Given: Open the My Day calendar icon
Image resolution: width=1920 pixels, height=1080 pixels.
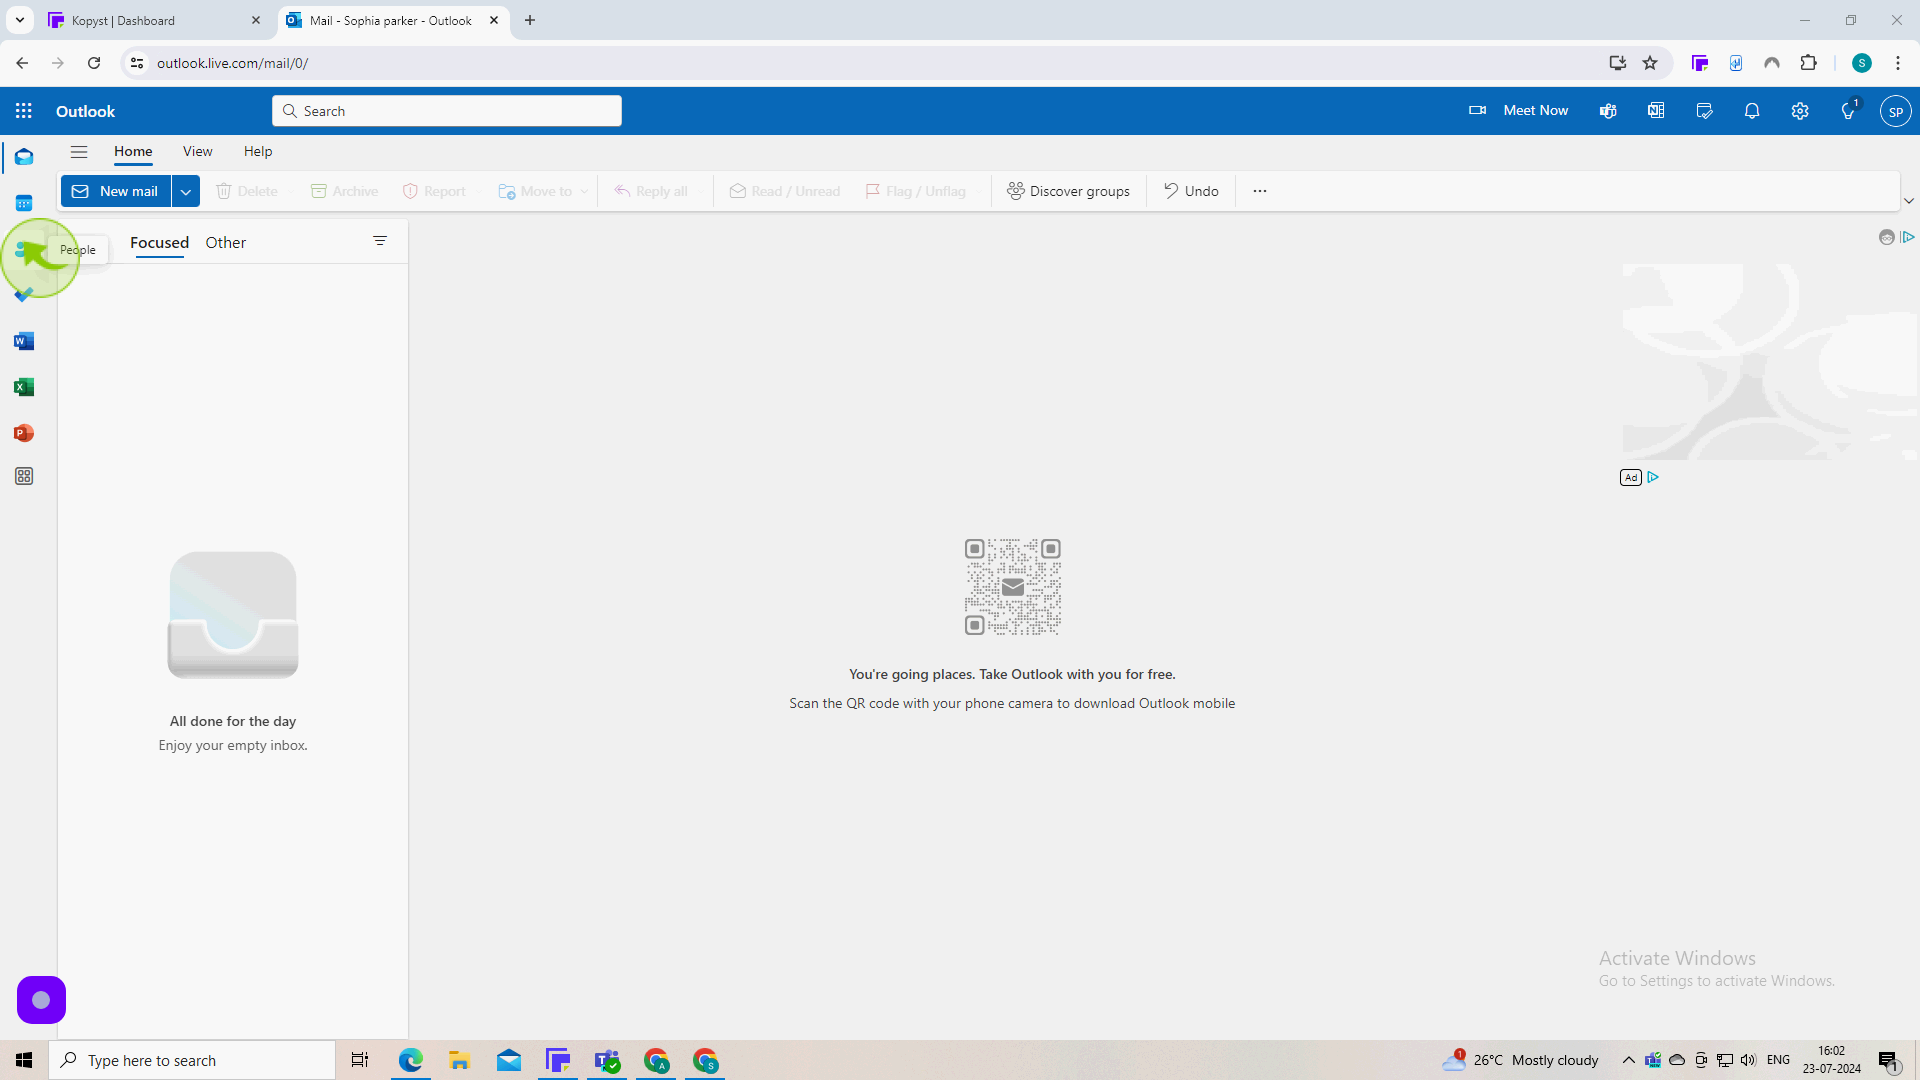Looking at the screenshot, I should (x=1704, y=111).
